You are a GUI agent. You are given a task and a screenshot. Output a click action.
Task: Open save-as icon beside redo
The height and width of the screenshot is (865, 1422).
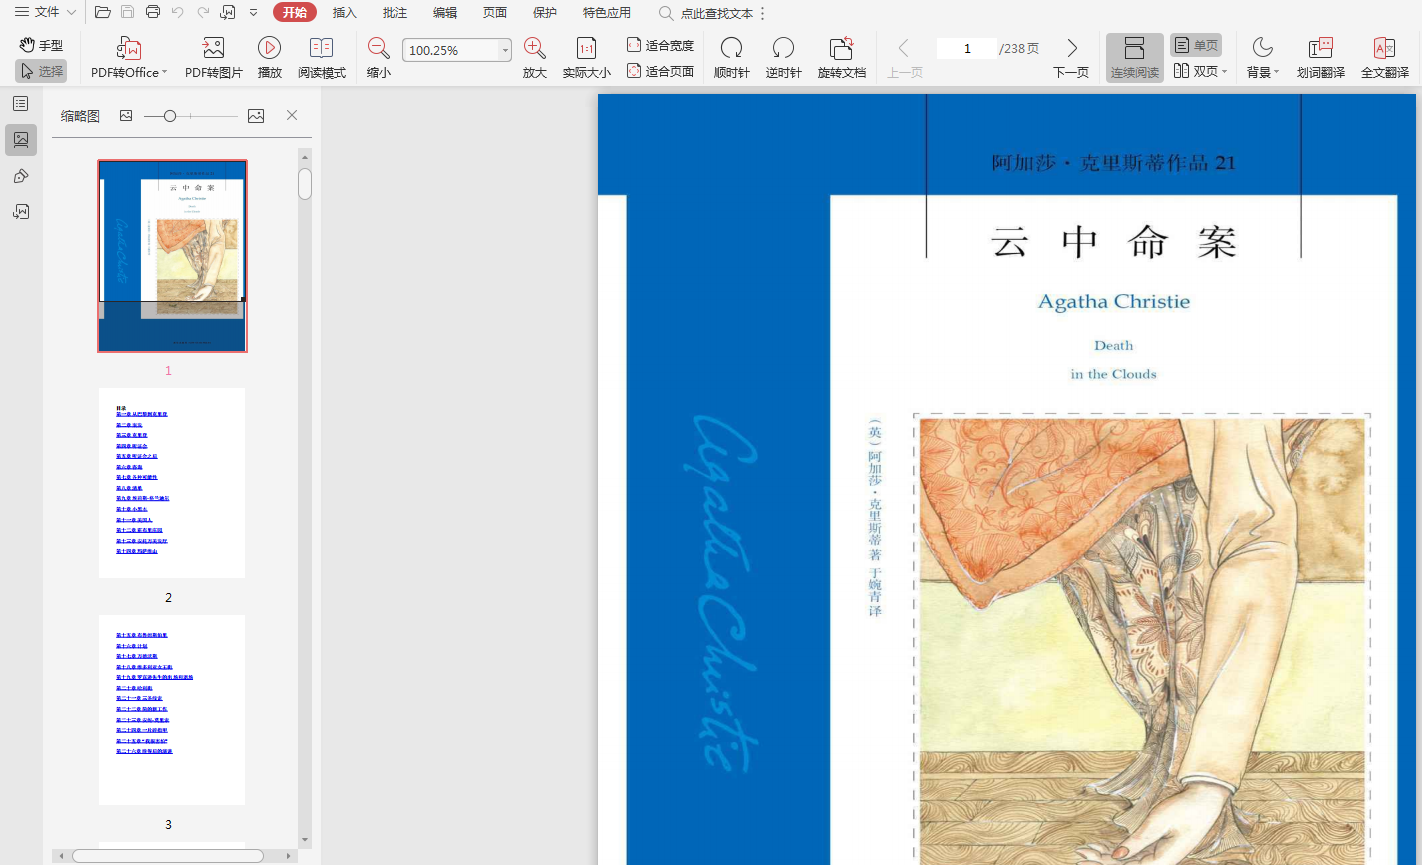(x=228, y=12)
